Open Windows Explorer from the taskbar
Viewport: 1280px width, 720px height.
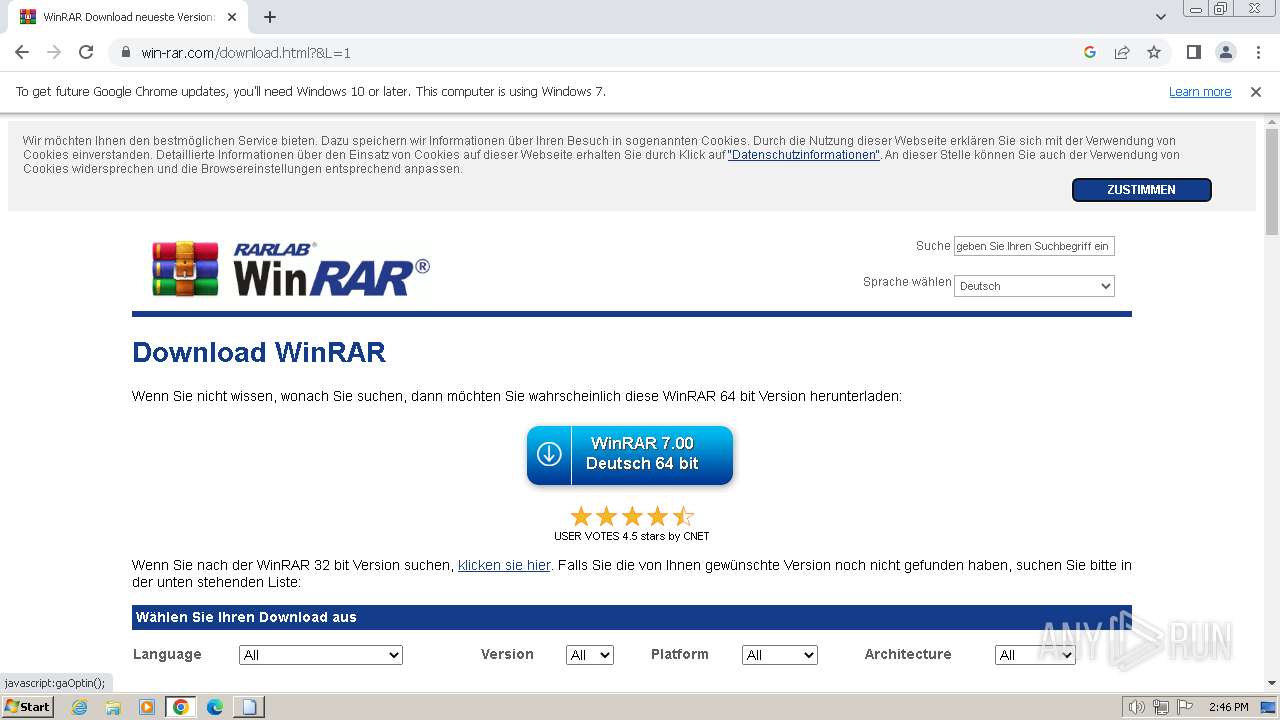[113, 707]
